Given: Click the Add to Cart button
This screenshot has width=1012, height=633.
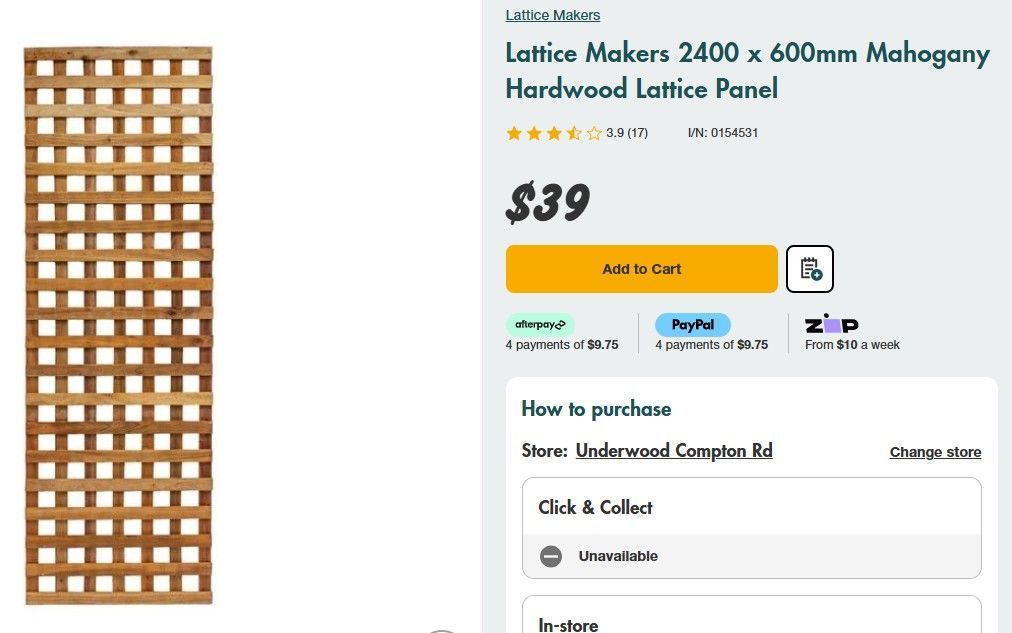Looking at the screenshot, I should click(641, 268).
